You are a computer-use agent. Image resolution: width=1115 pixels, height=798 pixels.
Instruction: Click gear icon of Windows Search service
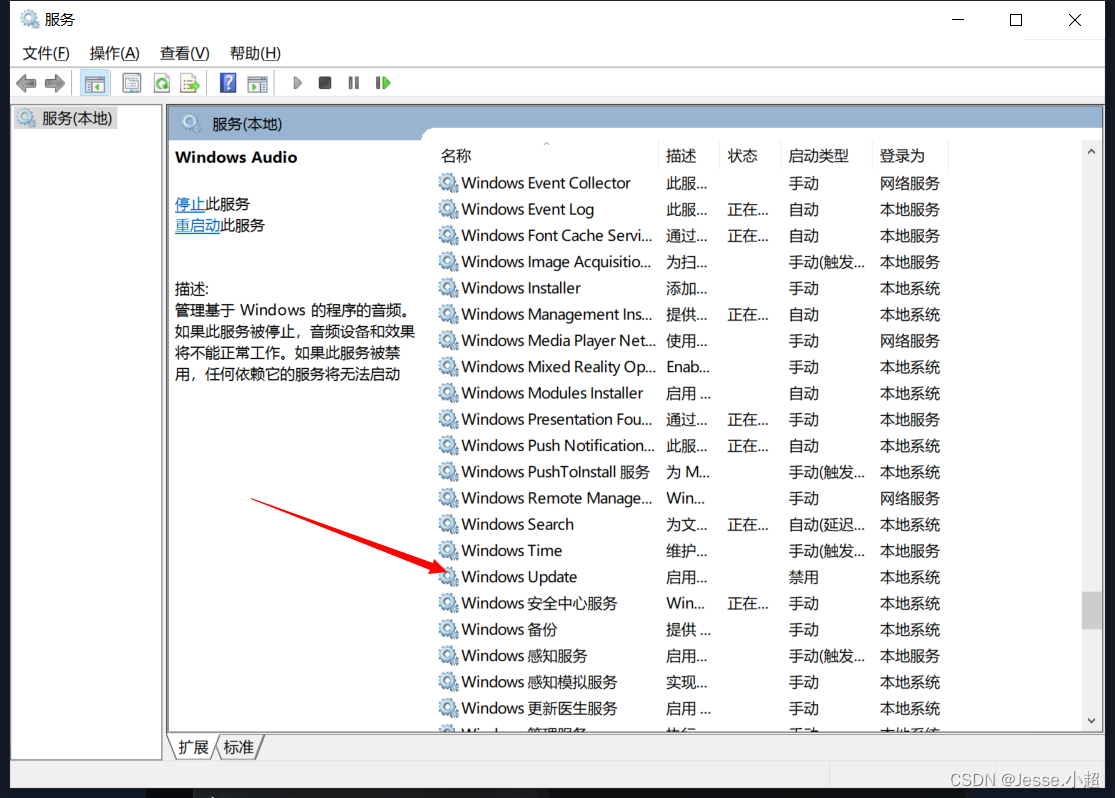pyautogui.click(x=448, y=524)
